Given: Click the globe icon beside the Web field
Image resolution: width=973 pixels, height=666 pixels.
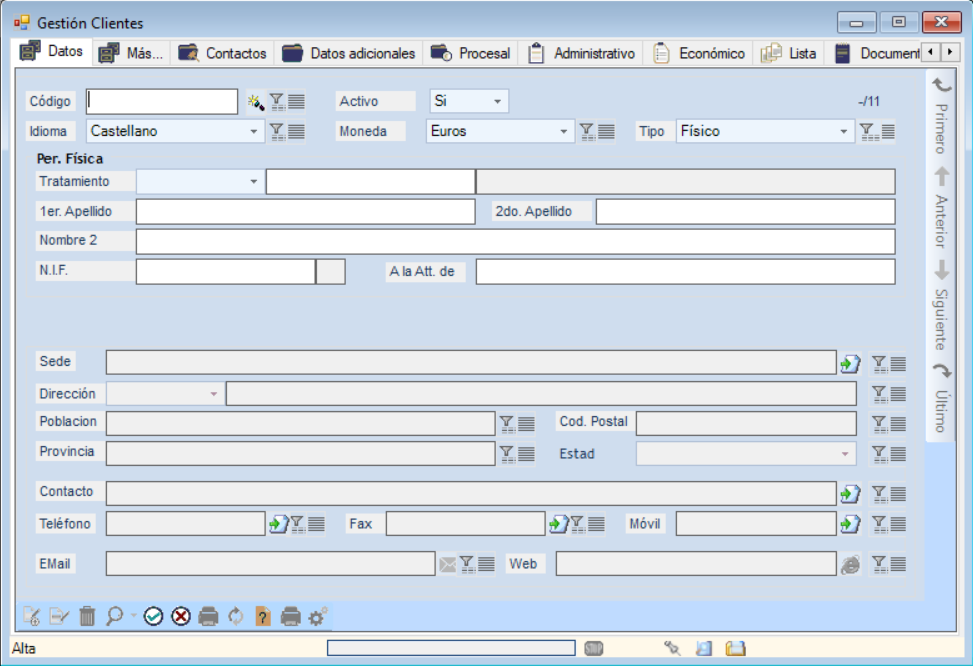Looking at the screenshot, I should click(849, 565).
